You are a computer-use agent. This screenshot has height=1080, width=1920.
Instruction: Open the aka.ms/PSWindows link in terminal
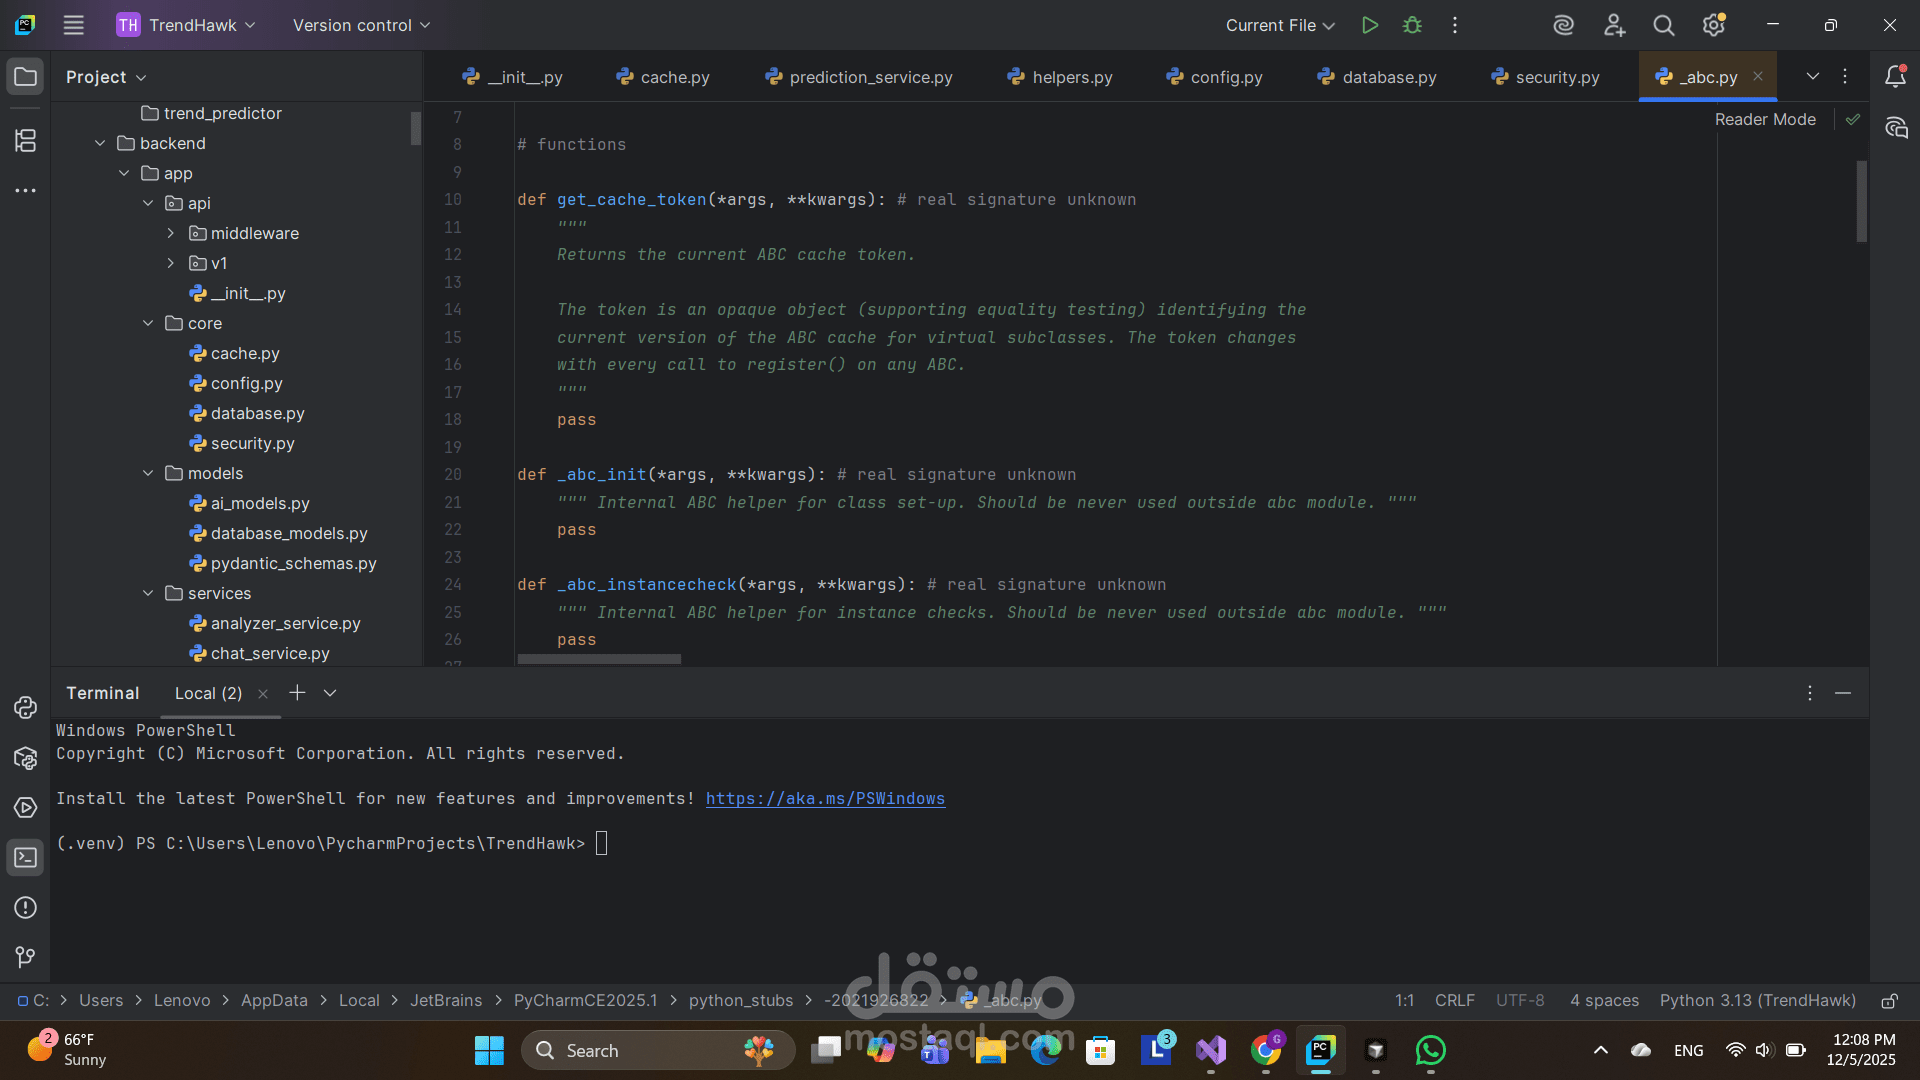(825, 798)
